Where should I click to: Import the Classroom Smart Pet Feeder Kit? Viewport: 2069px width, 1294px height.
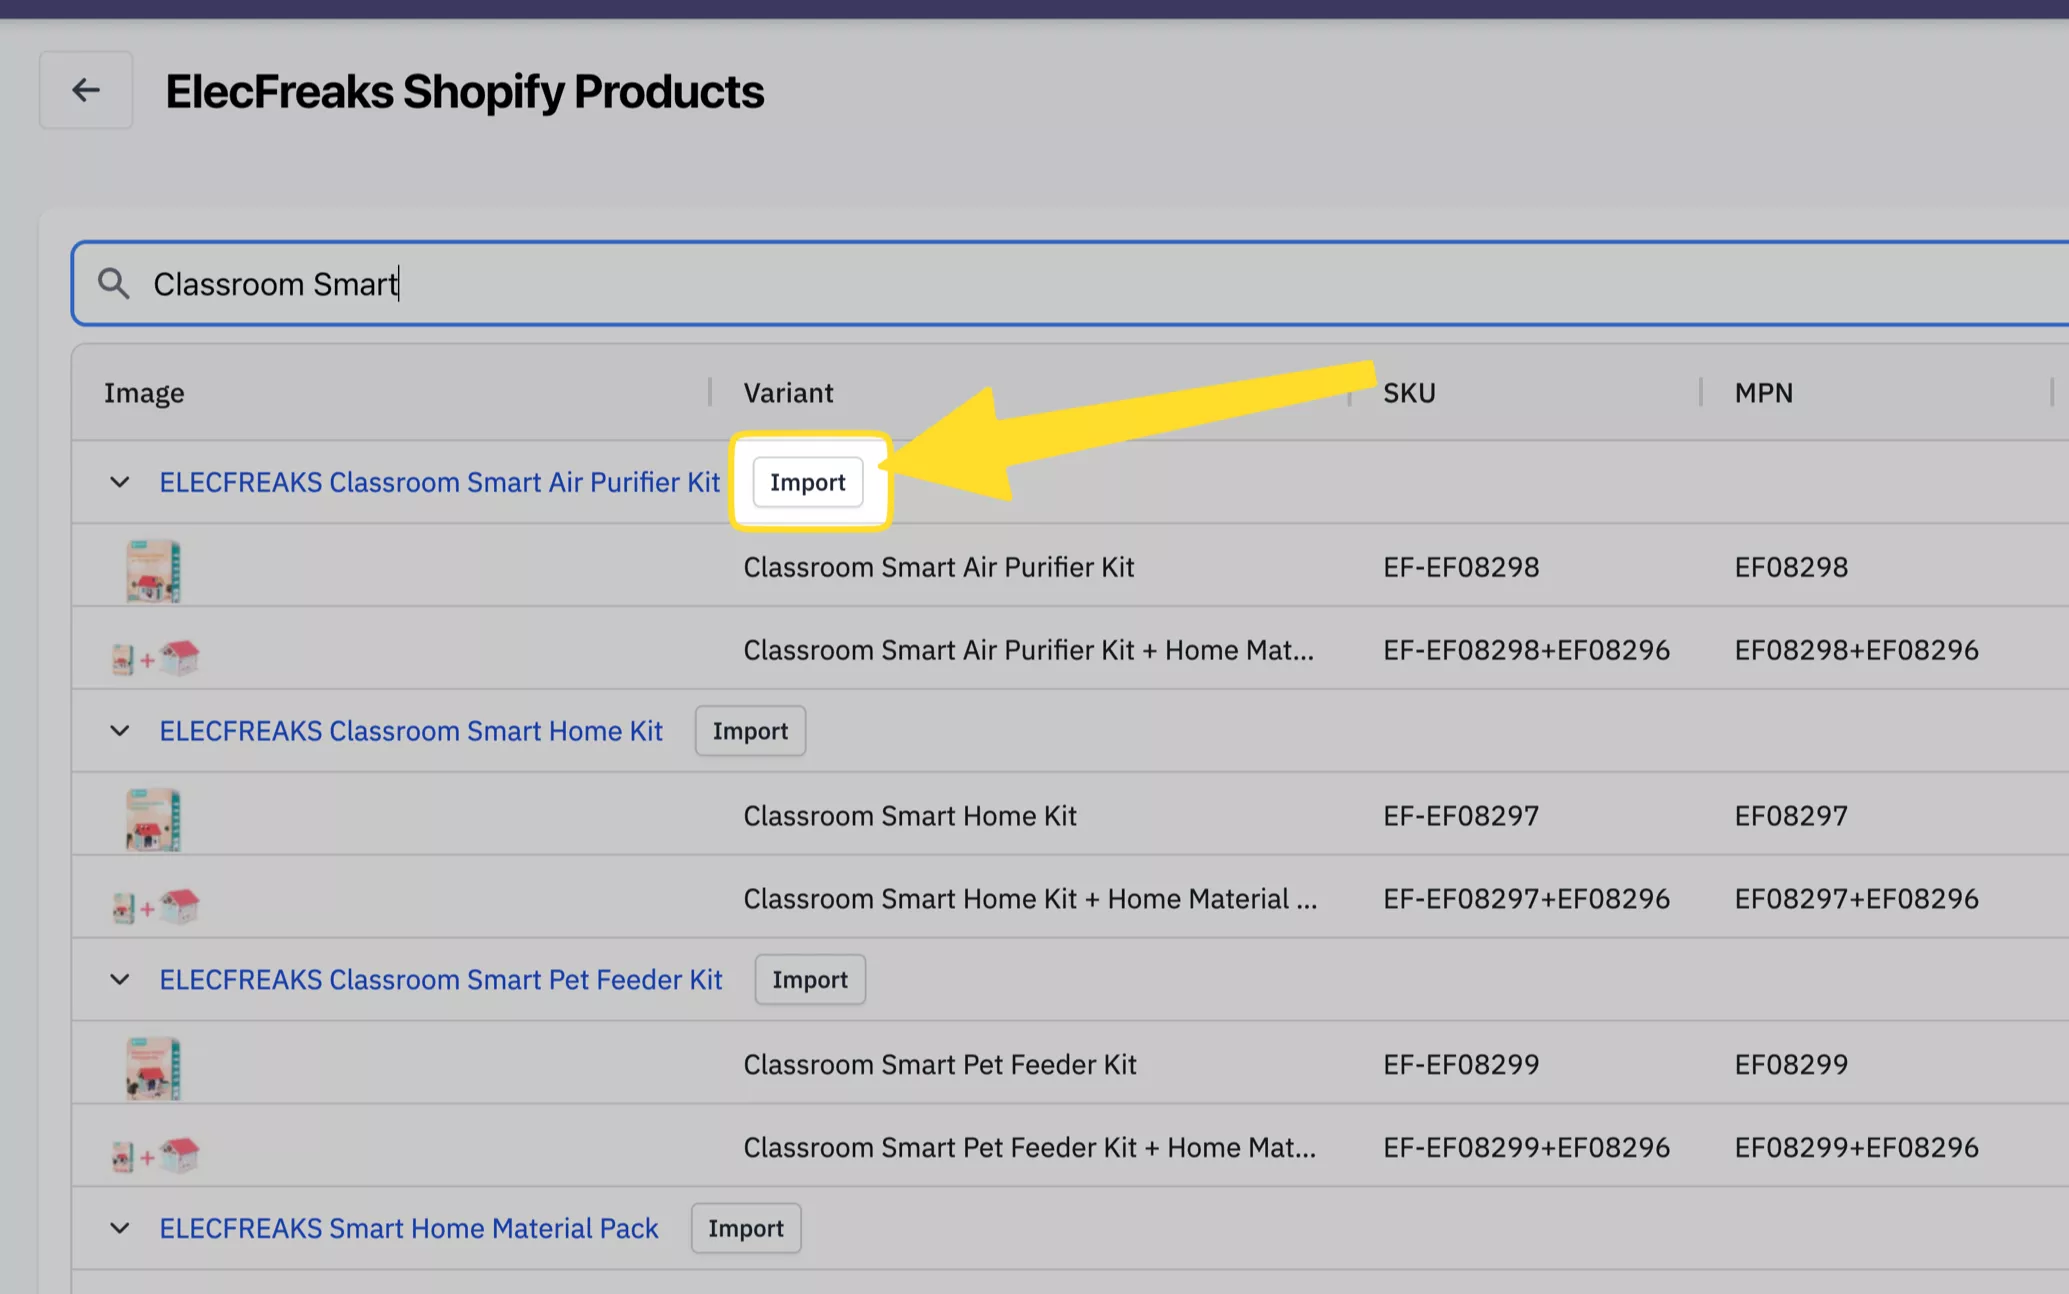pyautogui.click(x=810, y=980)
